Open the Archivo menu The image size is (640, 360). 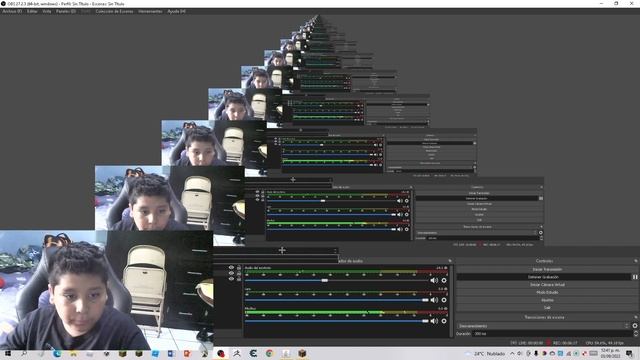click(x=12, y=11)
